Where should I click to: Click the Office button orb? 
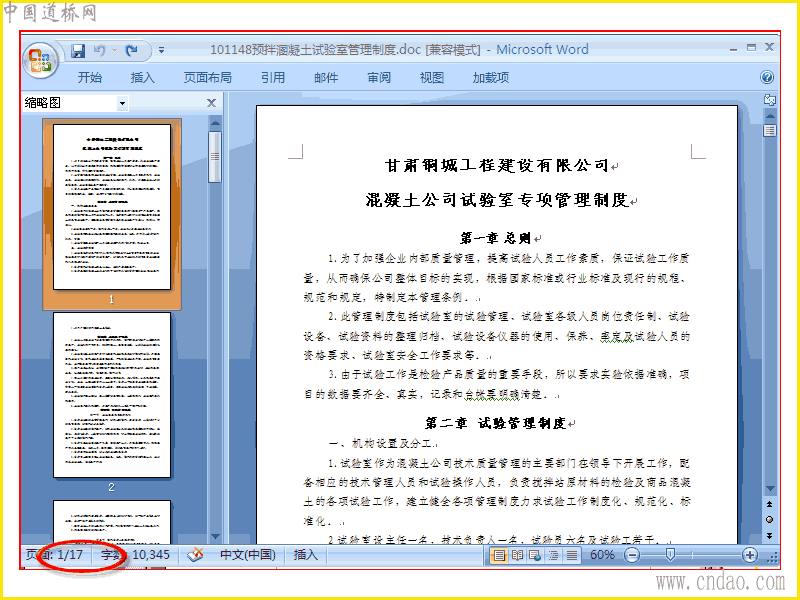[x=40, y=60]
